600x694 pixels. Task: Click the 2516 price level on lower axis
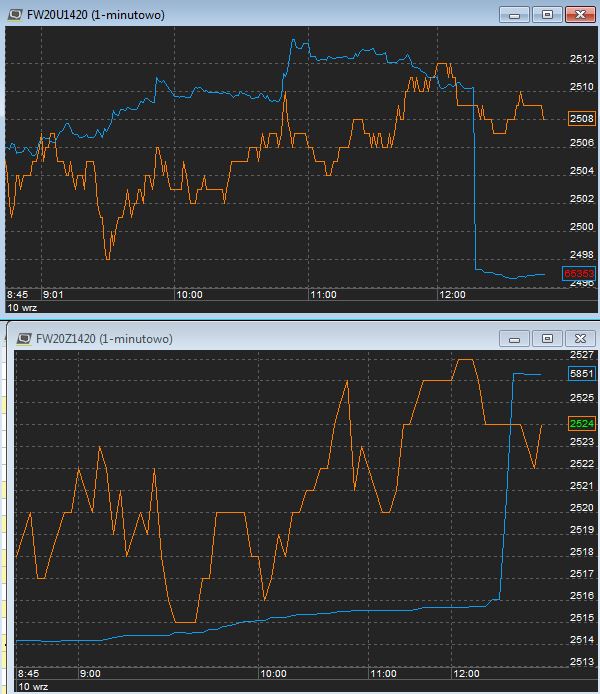(x=582, y=596)
